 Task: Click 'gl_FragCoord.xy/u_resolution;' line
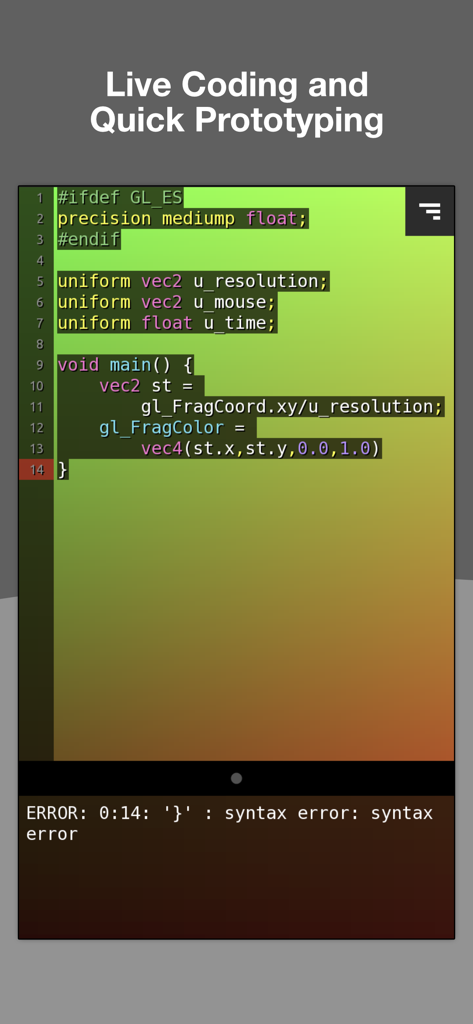(292, 407)
